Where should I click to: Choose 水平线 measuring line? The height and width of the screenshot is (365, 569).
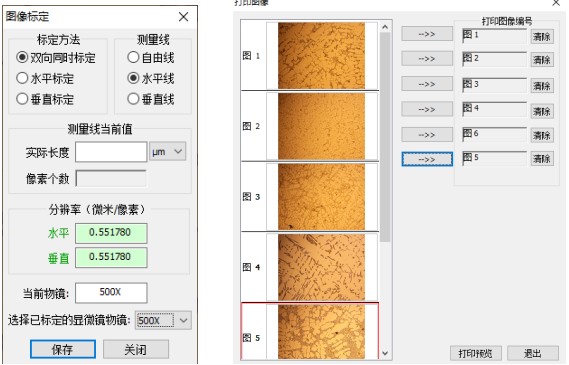[x=151, y=78]
